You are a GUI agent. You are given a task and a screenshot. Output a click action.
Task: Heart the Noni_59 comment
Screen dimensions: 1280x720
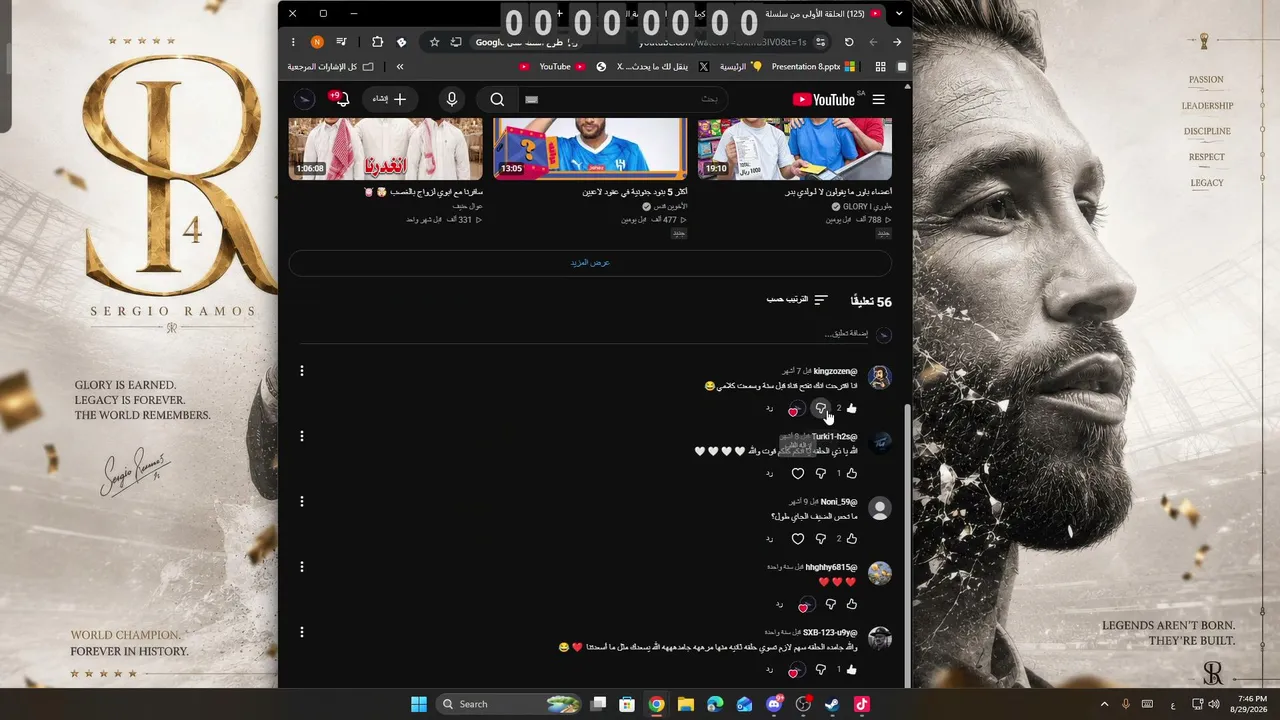(798, 538)
